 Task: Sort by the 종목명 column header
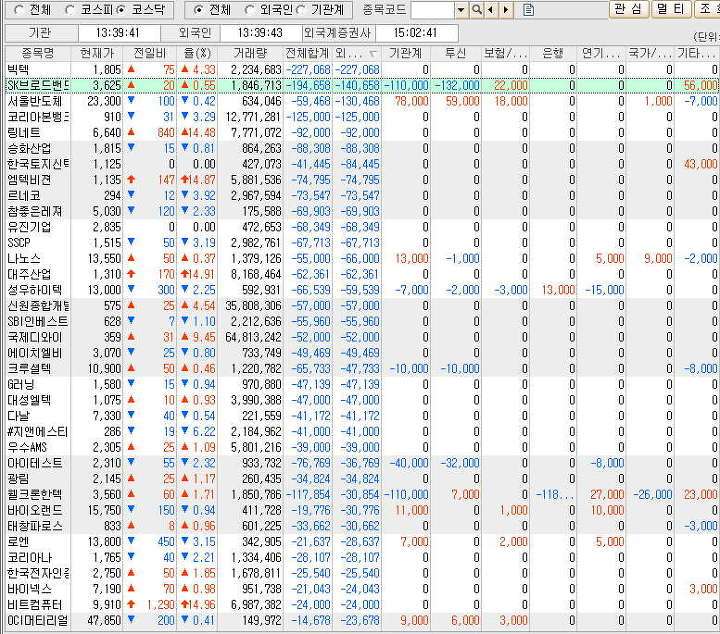tap(38, 53)
